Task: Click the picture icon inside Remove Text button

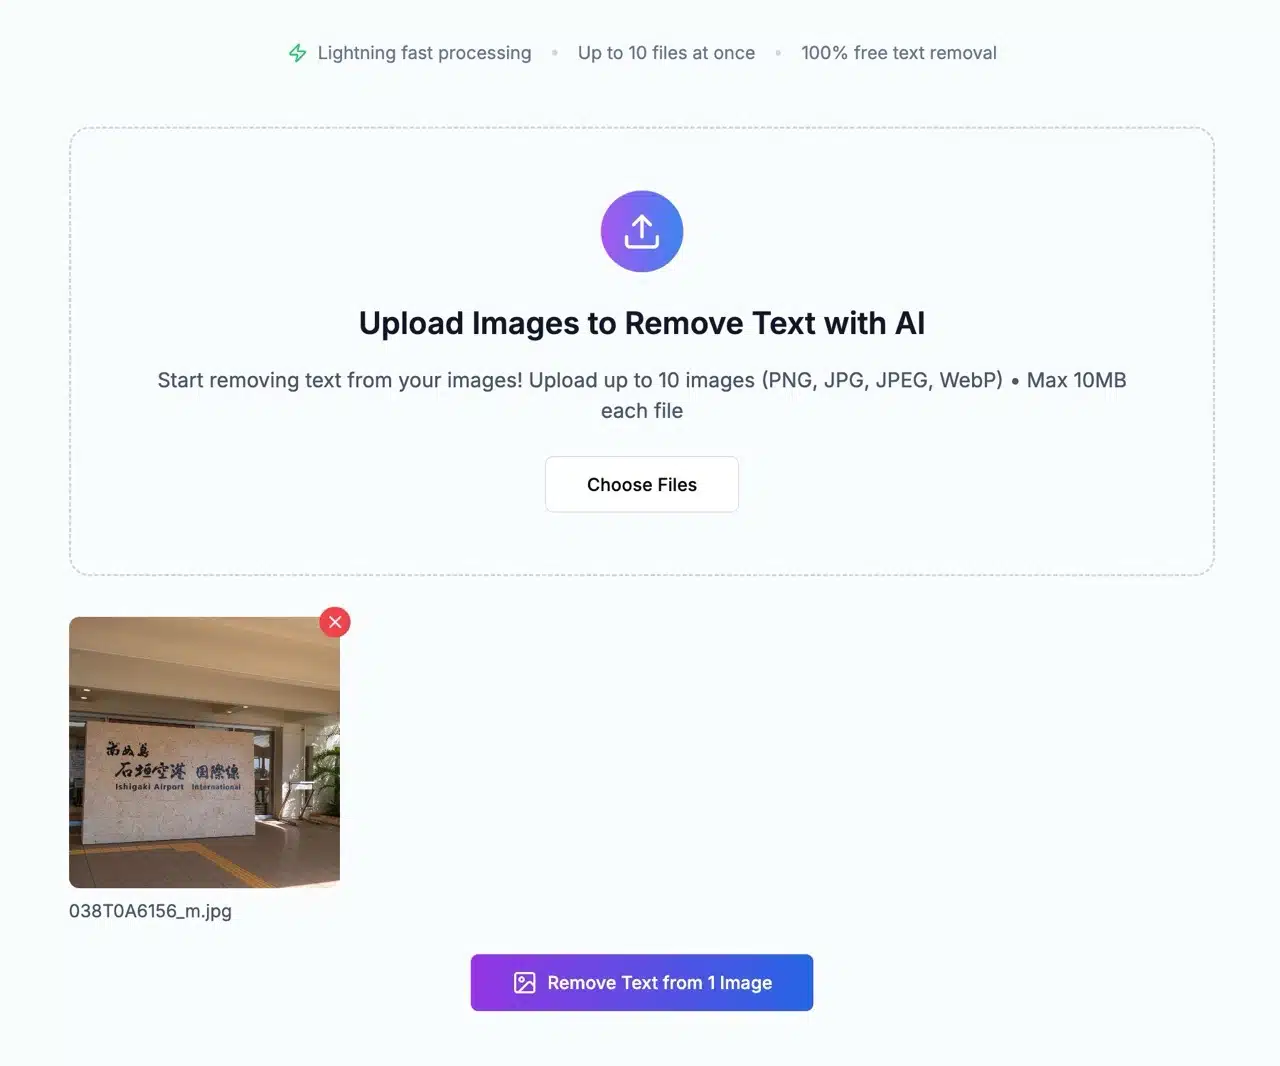Action: [x=525, y=983]
